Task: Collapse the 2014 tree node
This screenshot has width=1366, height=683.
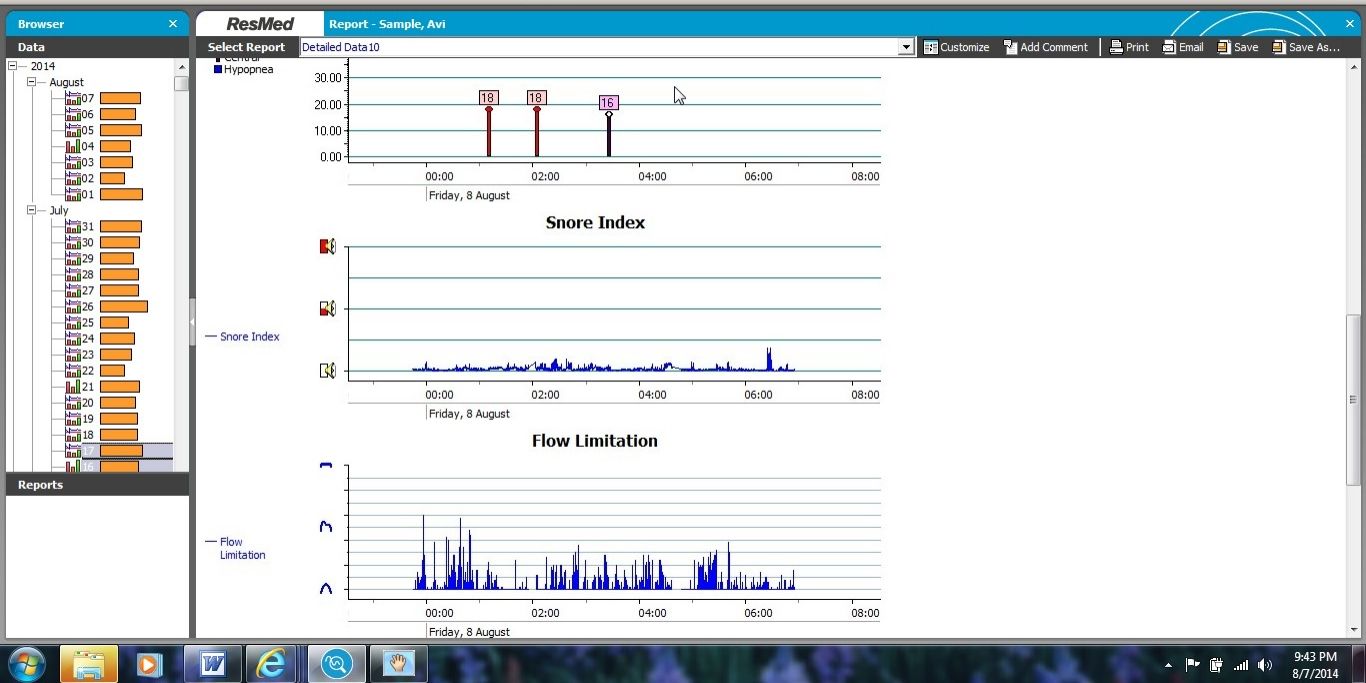Action: [x=13, y=66]
